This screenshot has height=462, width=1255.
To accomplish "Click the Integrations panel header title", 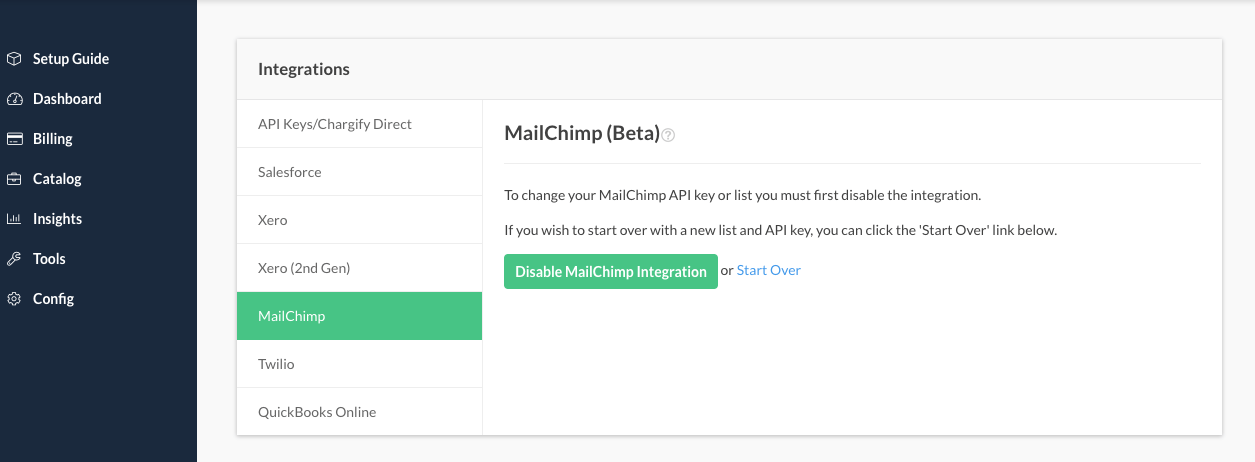I will coord(304,69).
